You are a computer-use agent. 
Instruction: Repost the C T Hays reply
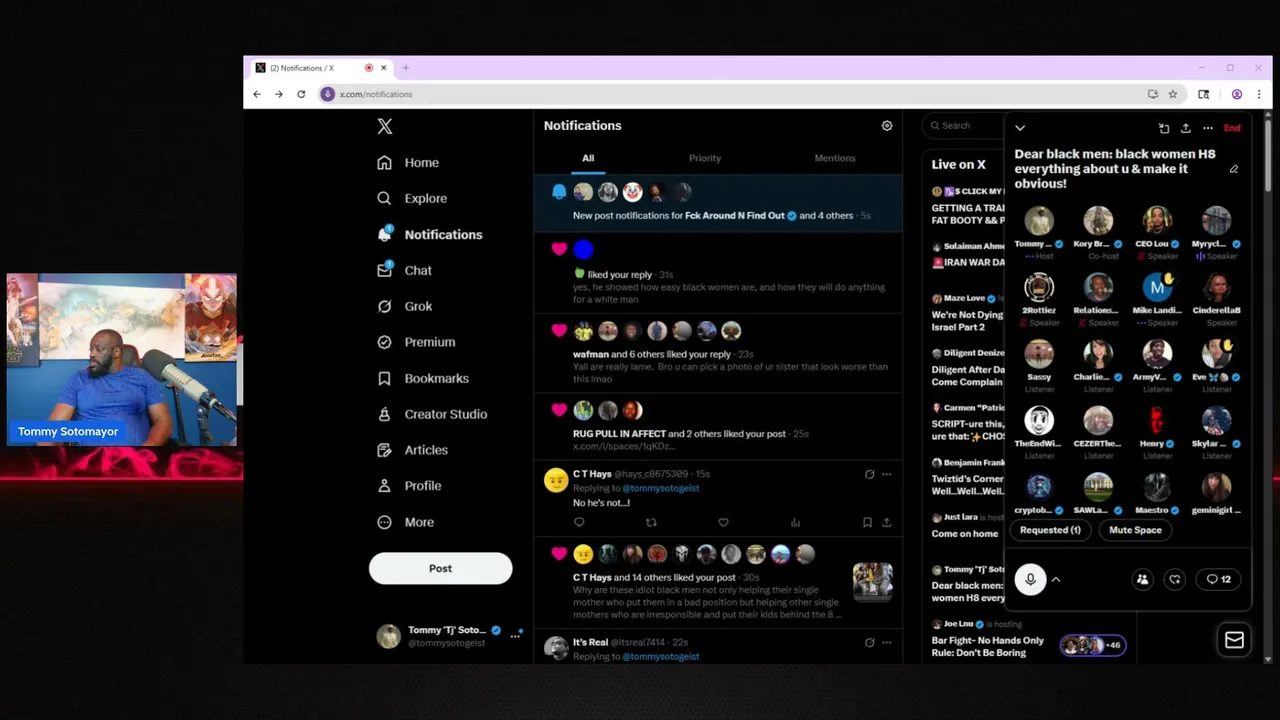click(651, 522)
